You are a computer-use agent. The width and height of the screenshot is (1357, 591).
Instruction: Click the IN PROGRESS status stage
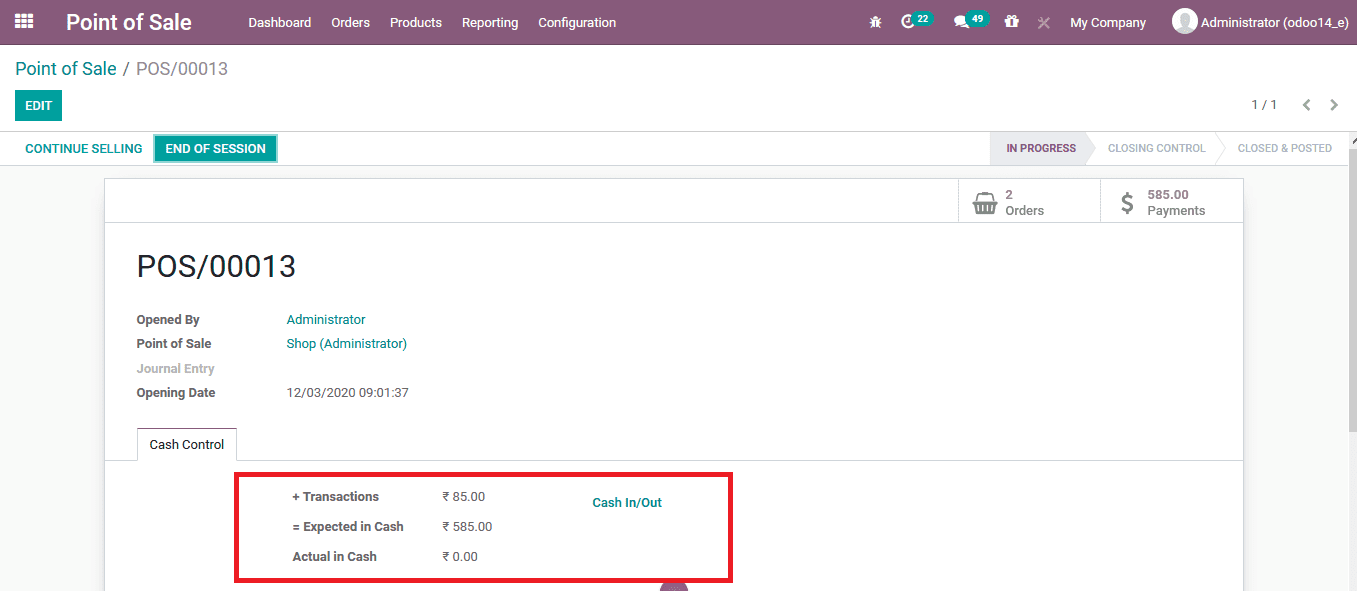pyautogui.click(x=1041, y=148)
